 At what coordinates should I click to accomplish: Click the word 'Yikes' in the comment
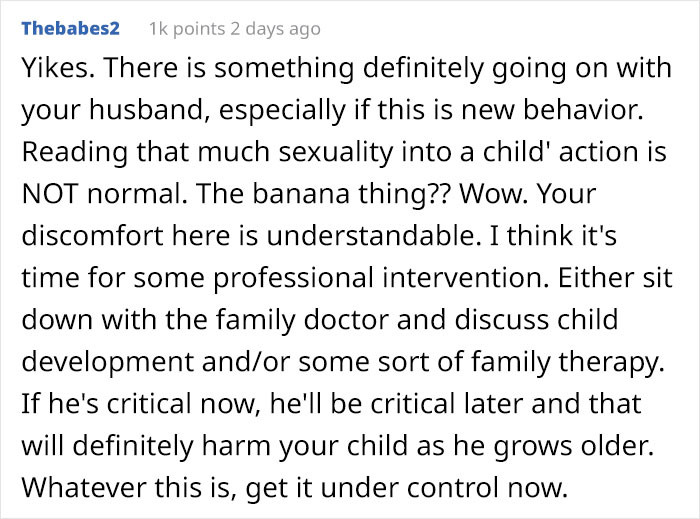point(56,68)
